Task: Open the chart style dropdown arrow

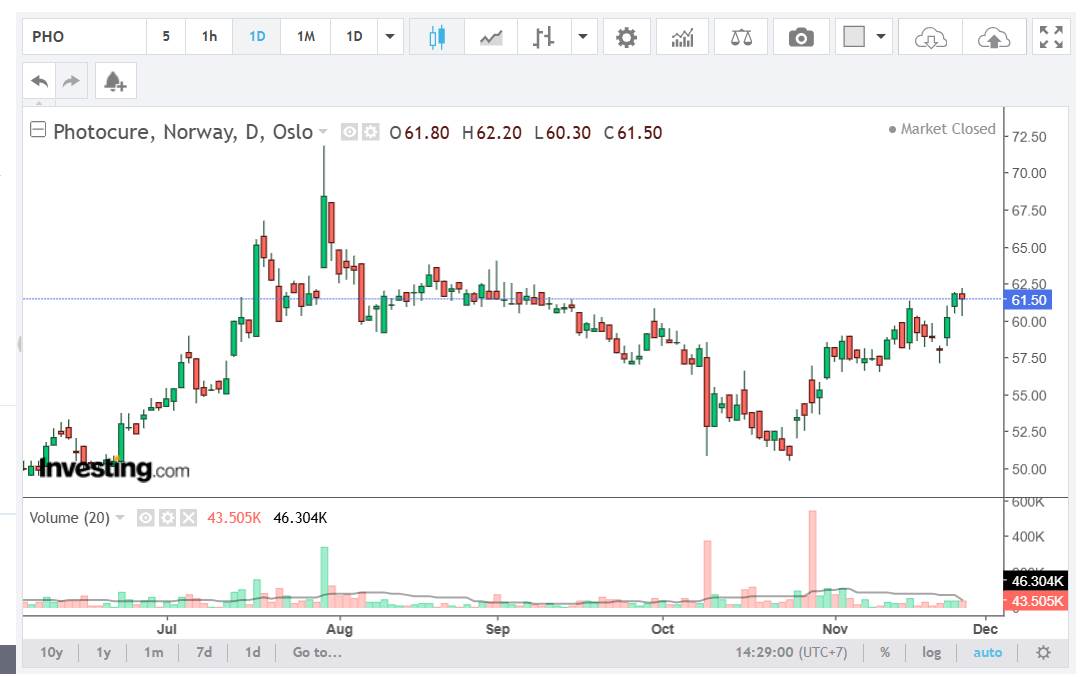Action: 583,37
